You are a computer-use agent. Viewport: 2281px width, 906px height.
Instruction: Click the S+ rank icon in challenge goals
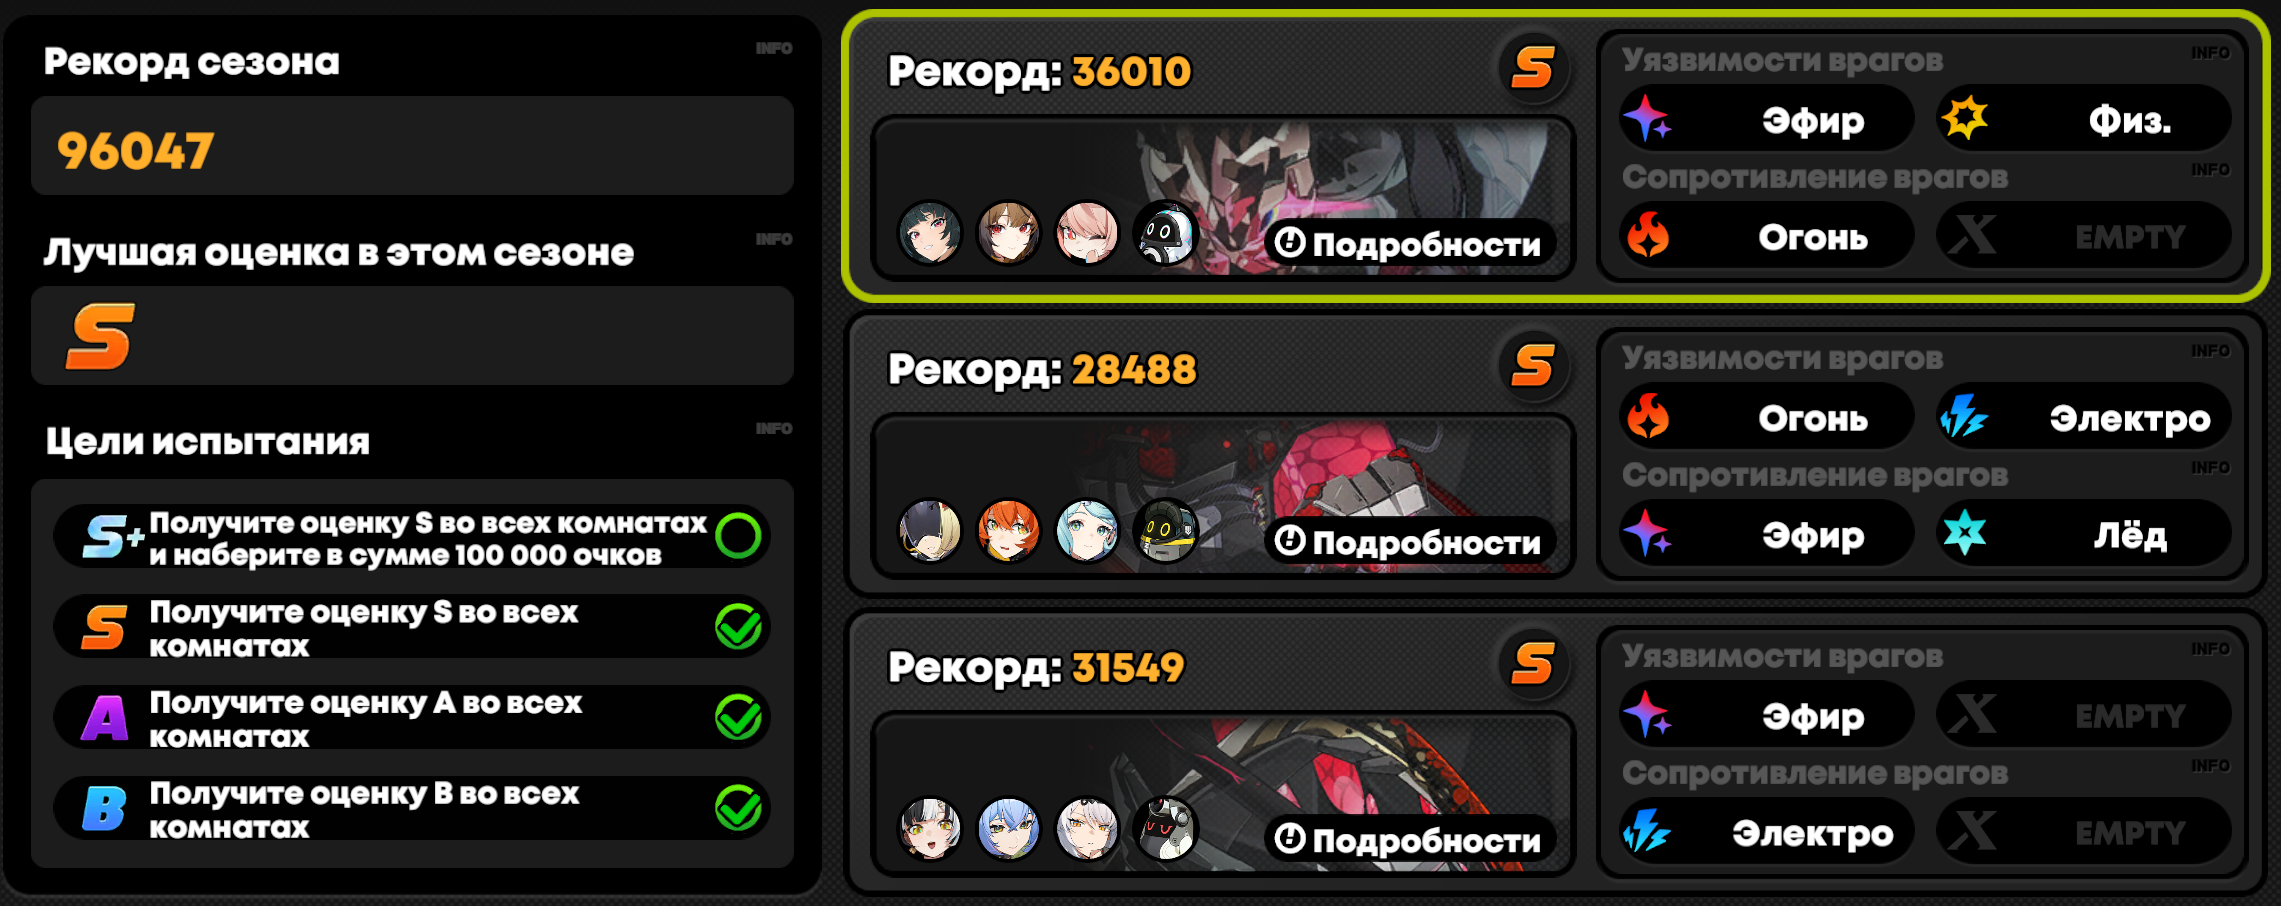[x=113, y=537]
